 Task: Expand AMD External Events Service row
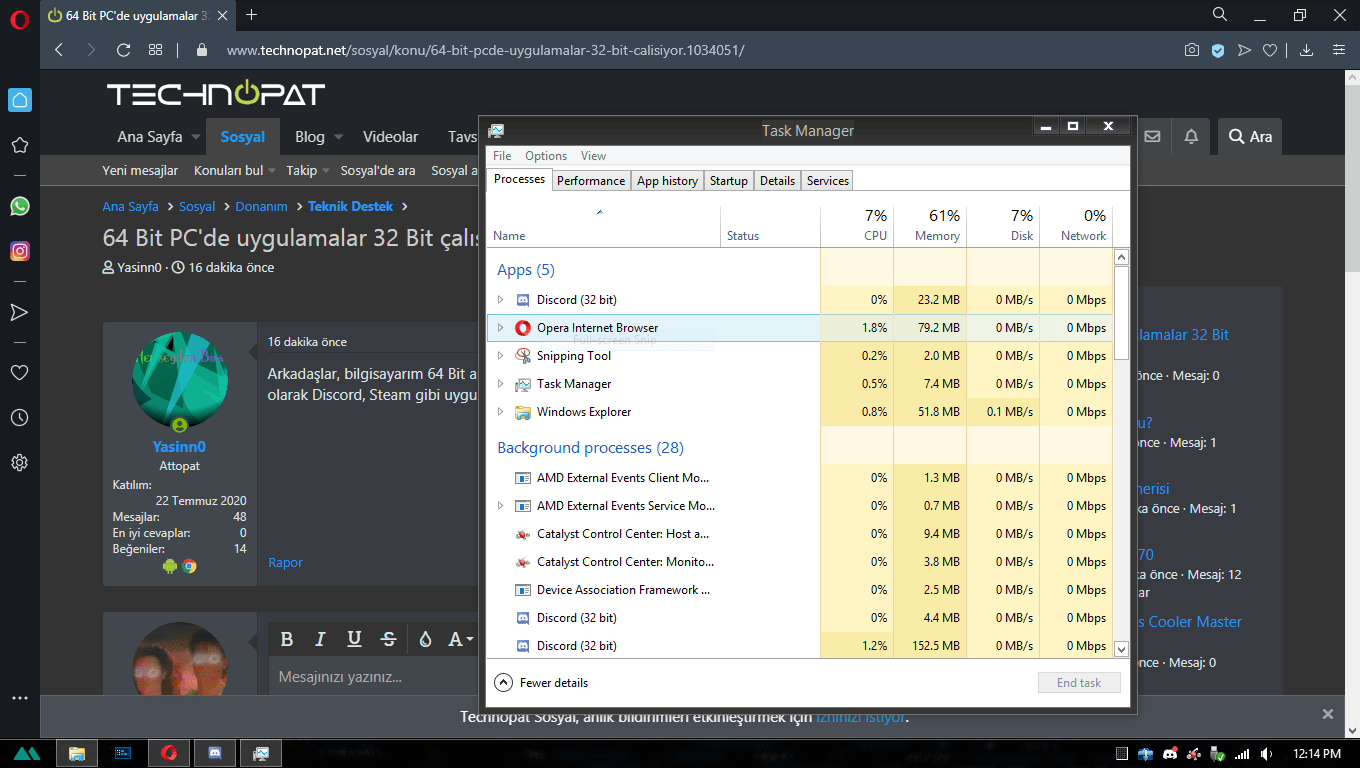(501, 506)
